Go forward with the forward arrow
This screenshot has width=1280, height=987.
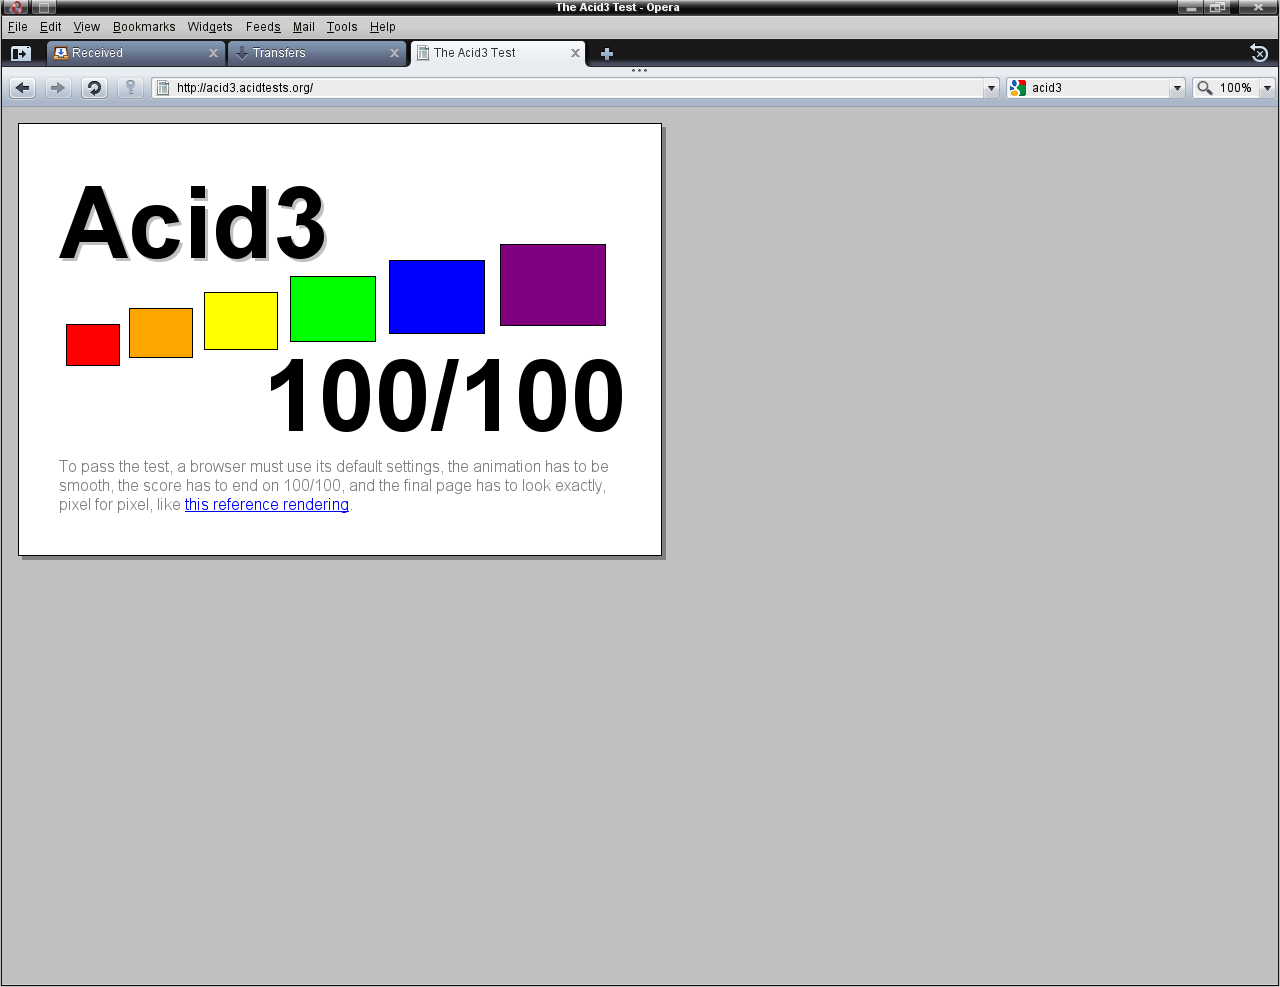click(58, 88)
